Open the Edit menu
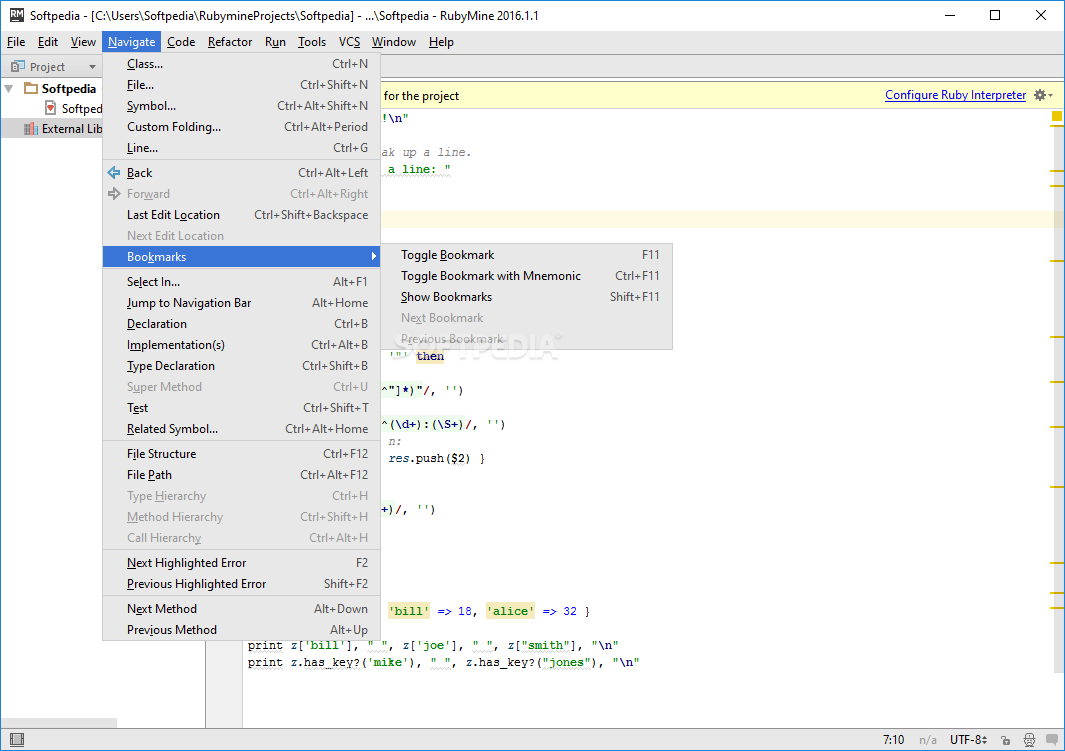 [x=48, y=42]
